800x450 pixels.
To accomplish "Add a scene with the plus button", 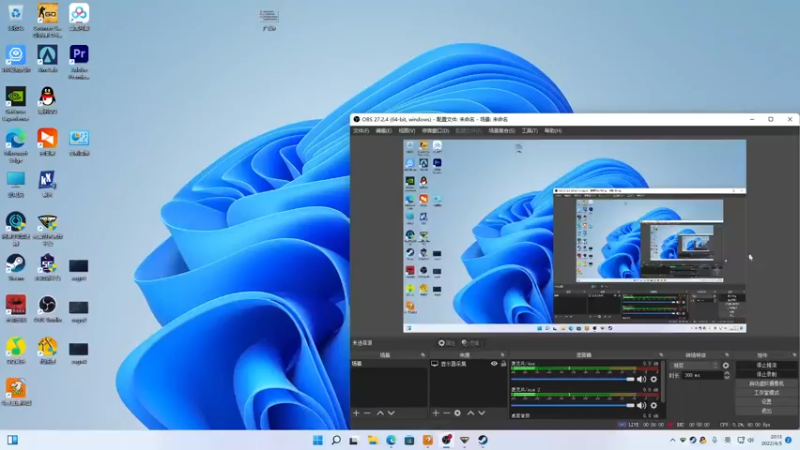I will click(356, 413).
